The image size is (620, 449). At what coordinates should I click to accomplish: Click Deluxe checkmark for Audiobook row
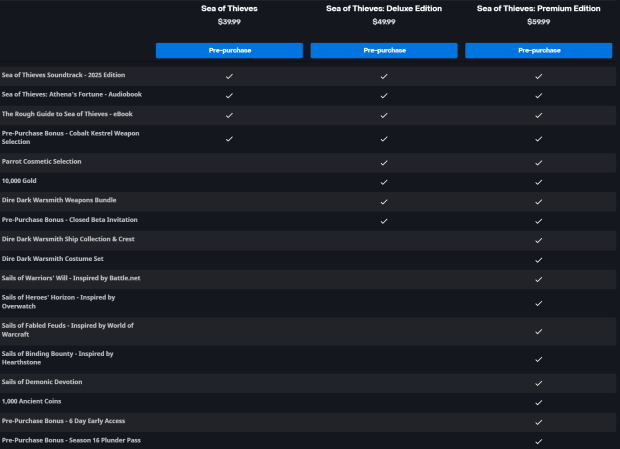384,96
